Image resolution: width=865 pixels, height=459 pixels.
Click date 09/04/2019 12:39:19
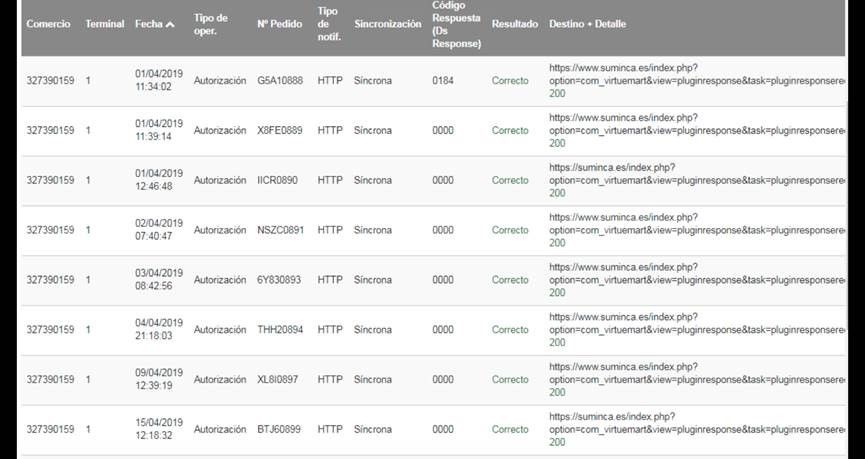point(159,380)
